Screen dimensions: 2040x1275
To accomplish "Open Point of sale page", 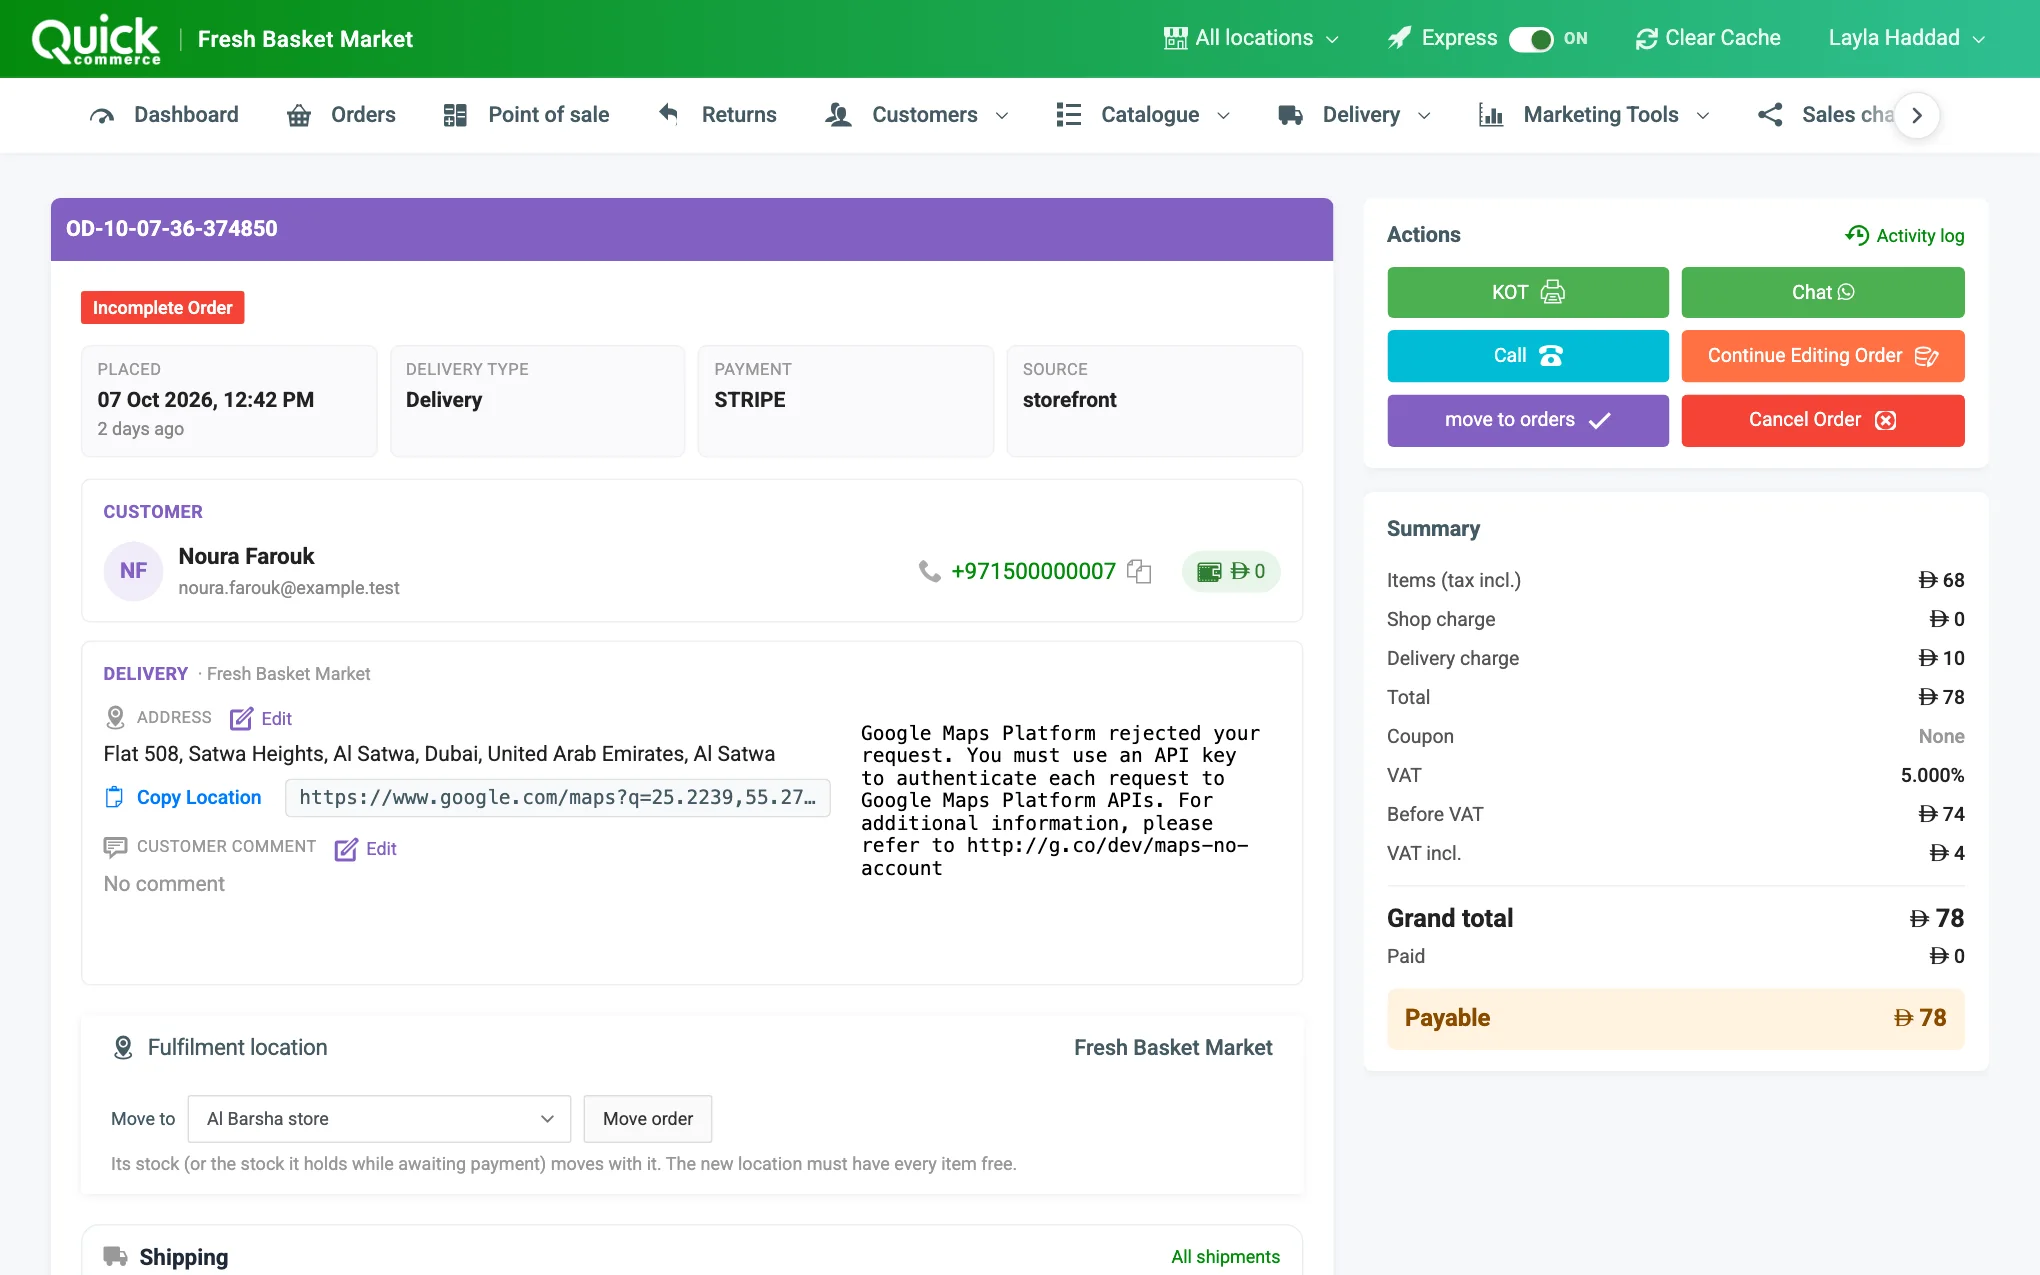I will pyautogui.click(x=526, y=115).
